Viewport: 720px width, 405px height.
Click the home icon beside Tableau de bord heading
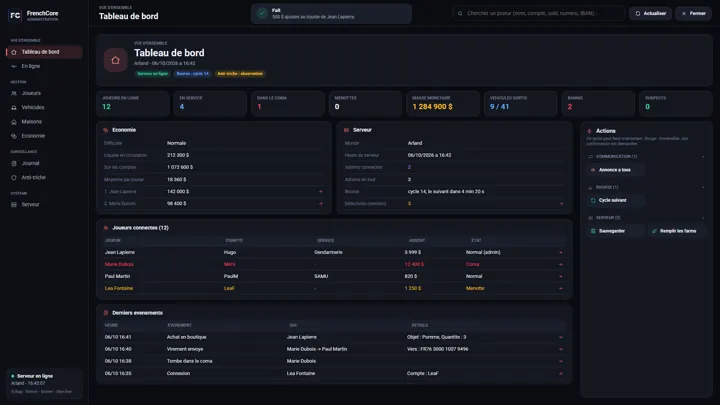coord(115,60)
